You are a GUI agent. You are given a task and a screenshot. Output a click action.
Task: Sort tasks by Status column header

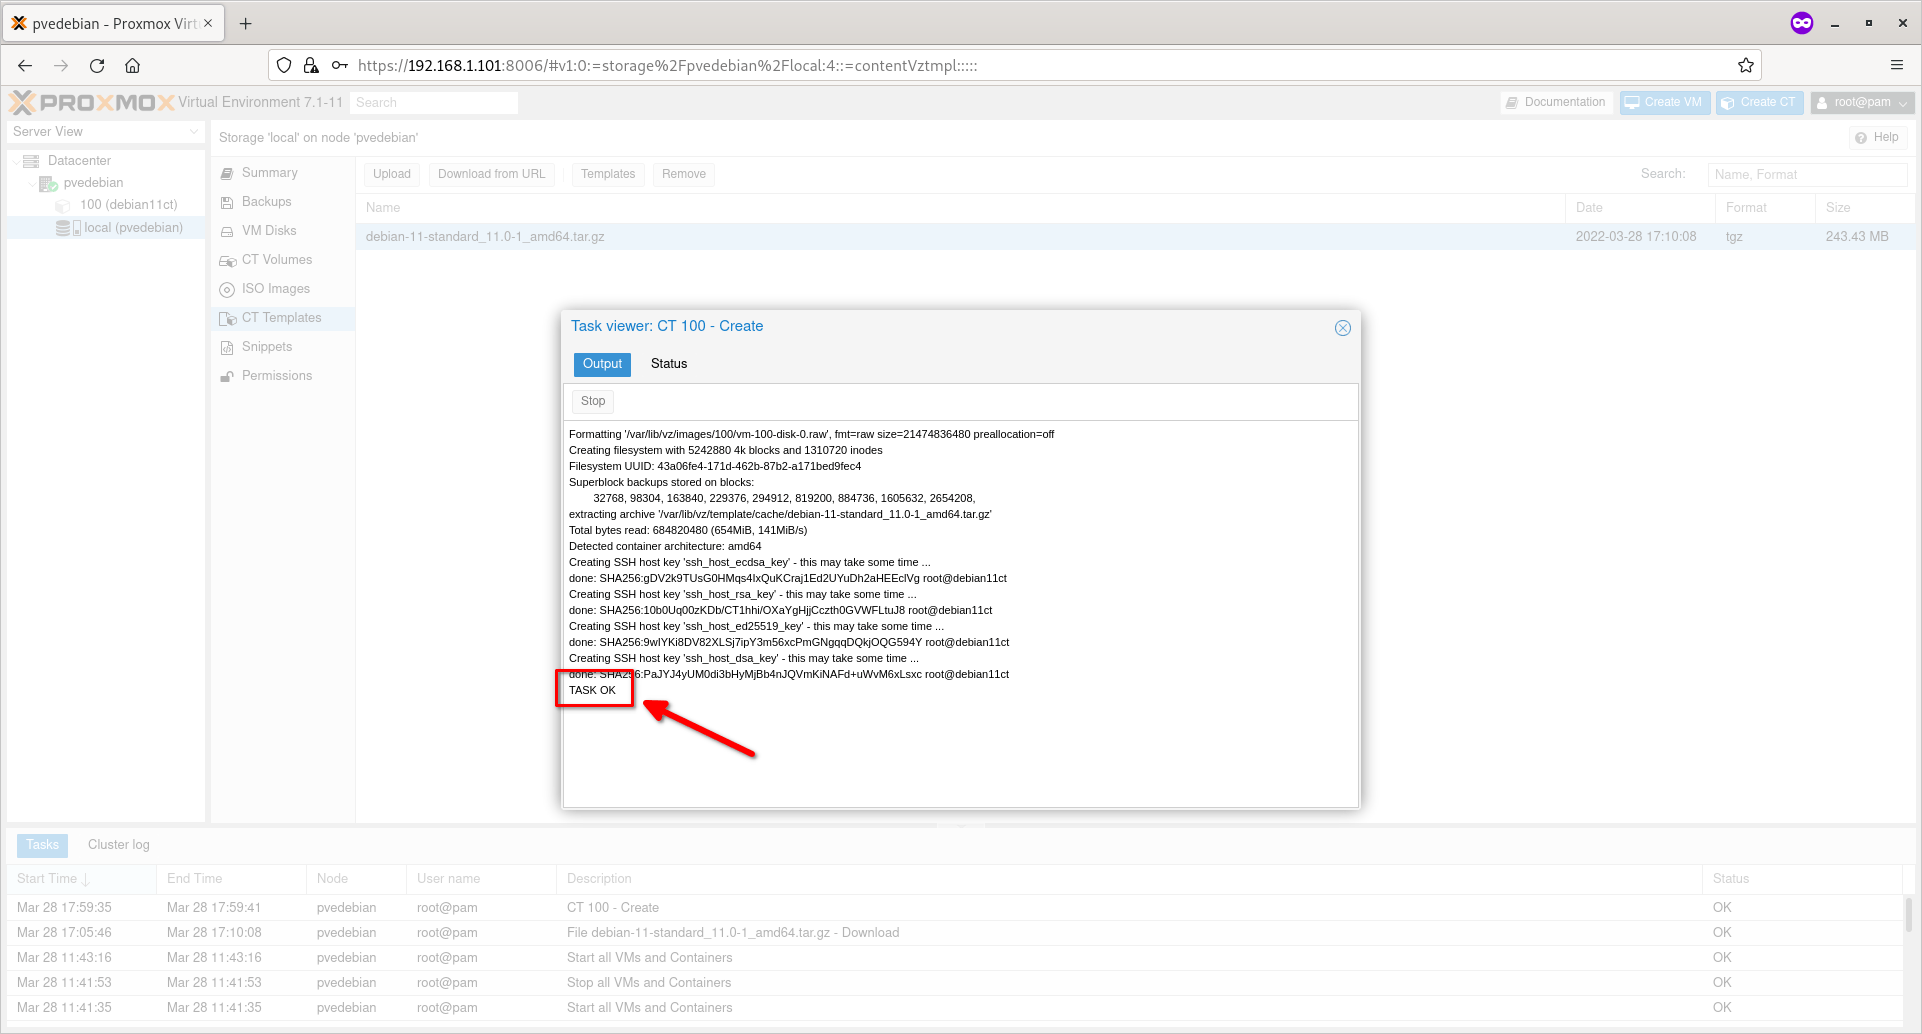pyautogui.click(x=1801, y=879)
